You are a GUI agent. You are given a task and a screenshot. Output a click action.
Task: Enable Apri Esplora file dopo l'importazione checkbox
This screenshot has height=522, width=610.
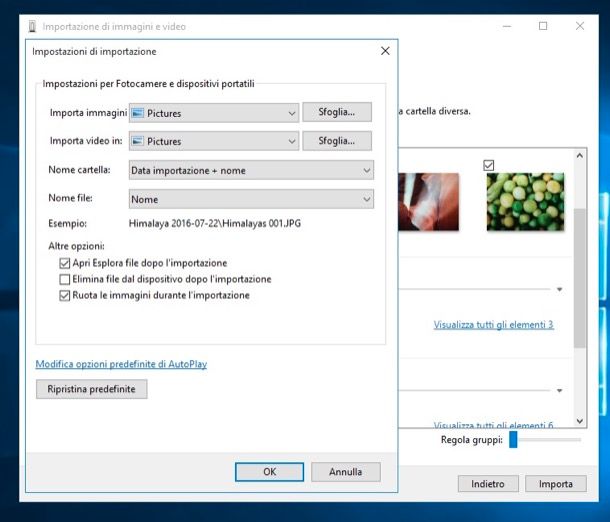coord(66,263)
